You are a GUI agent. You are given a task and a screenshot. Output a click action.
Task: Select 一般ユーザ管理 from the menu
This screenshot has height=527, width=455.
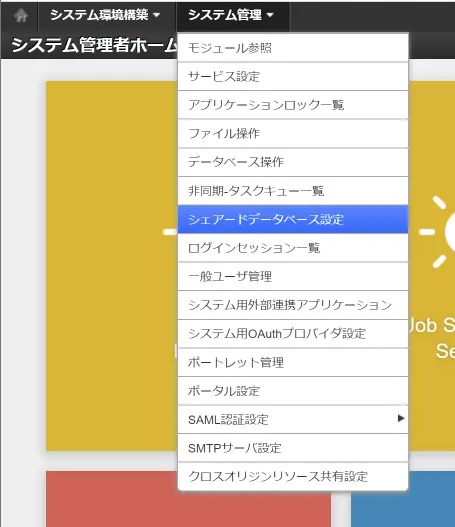[x=293, y=277]
